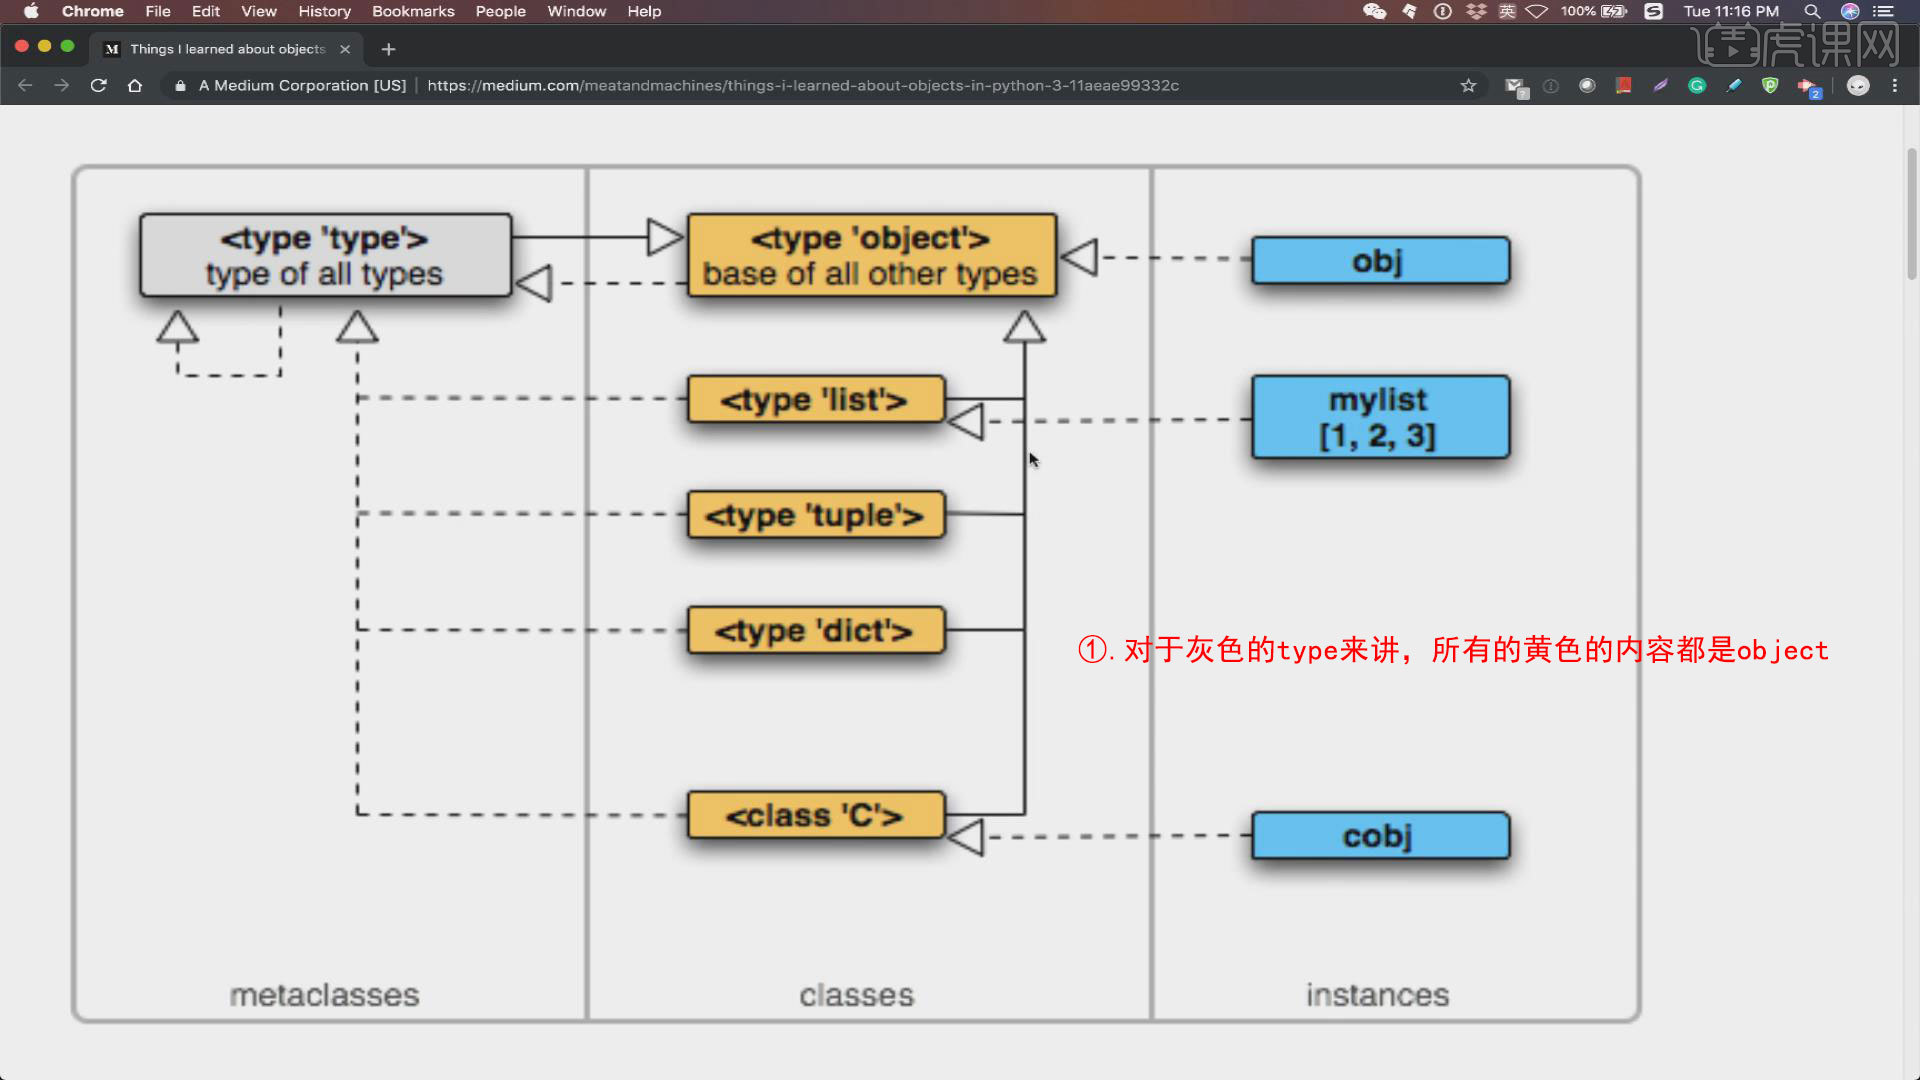Open the Grammarly extension
This screenshot has width=1920, height=1080.
[x=1697, y=86]
